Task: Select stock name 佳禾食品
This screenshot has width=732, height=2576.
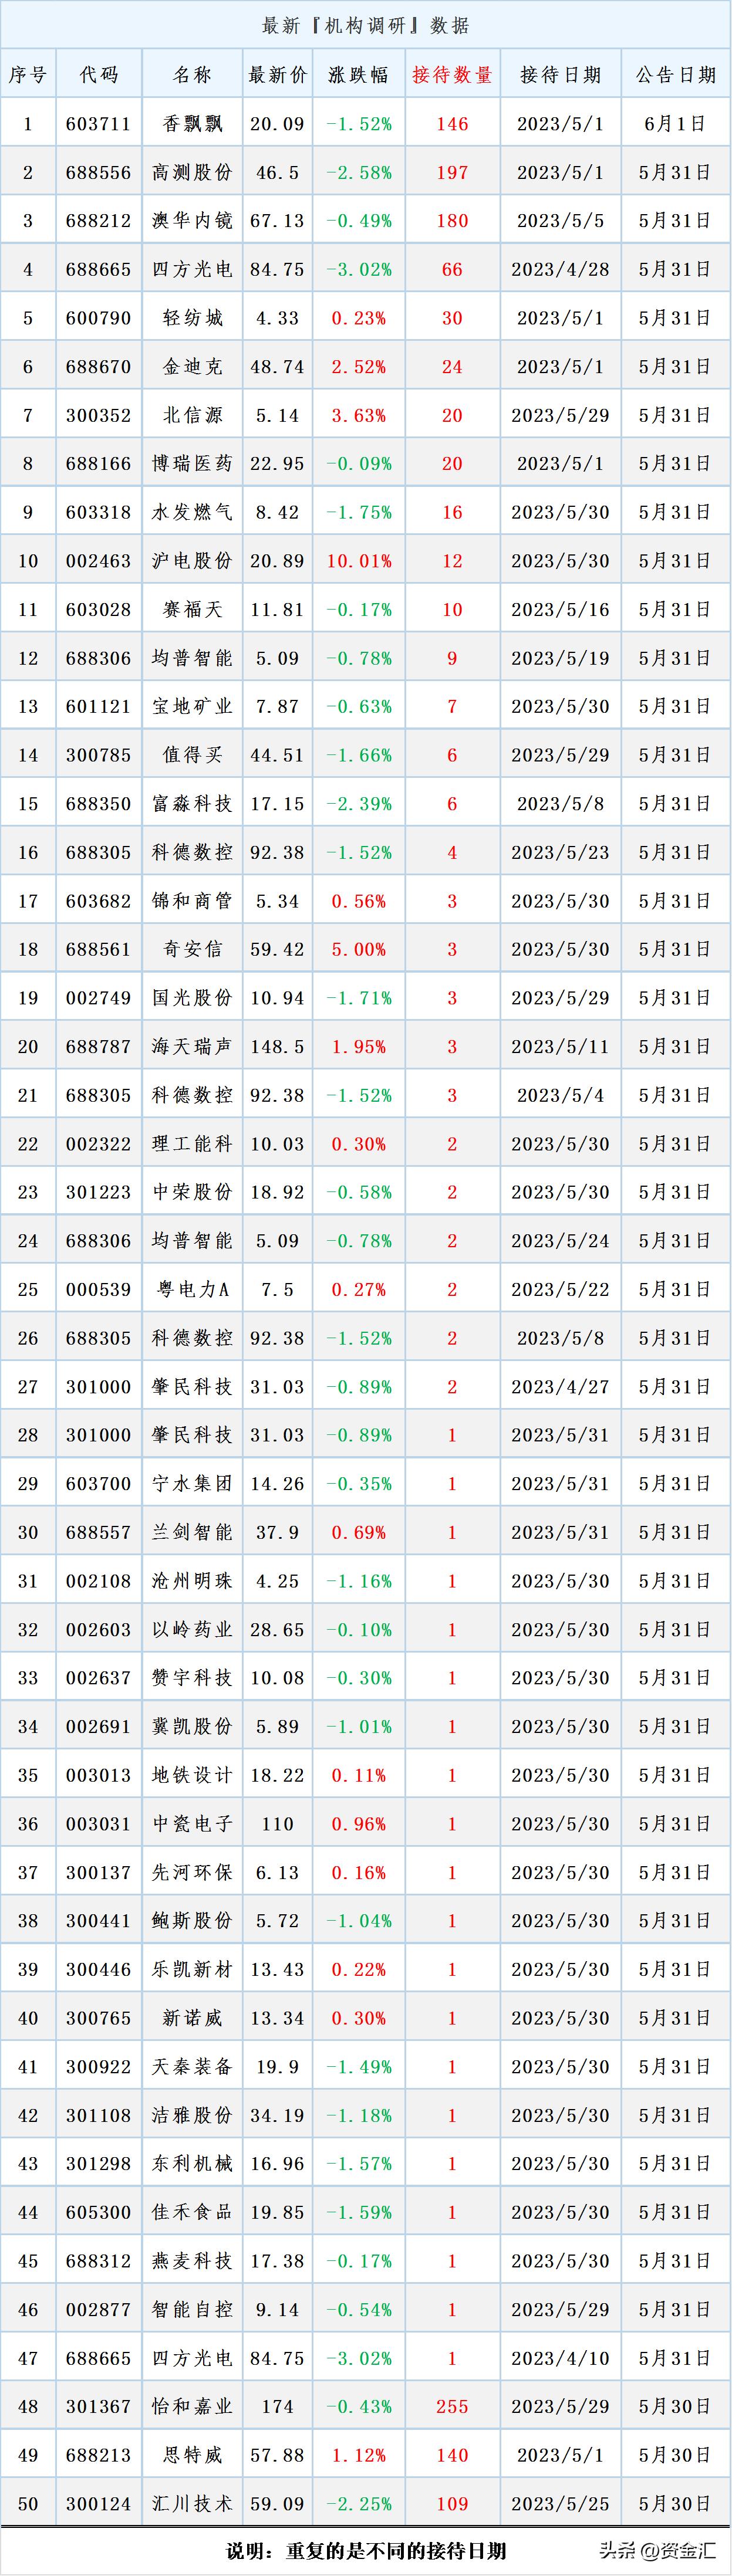Action: 192,2213
